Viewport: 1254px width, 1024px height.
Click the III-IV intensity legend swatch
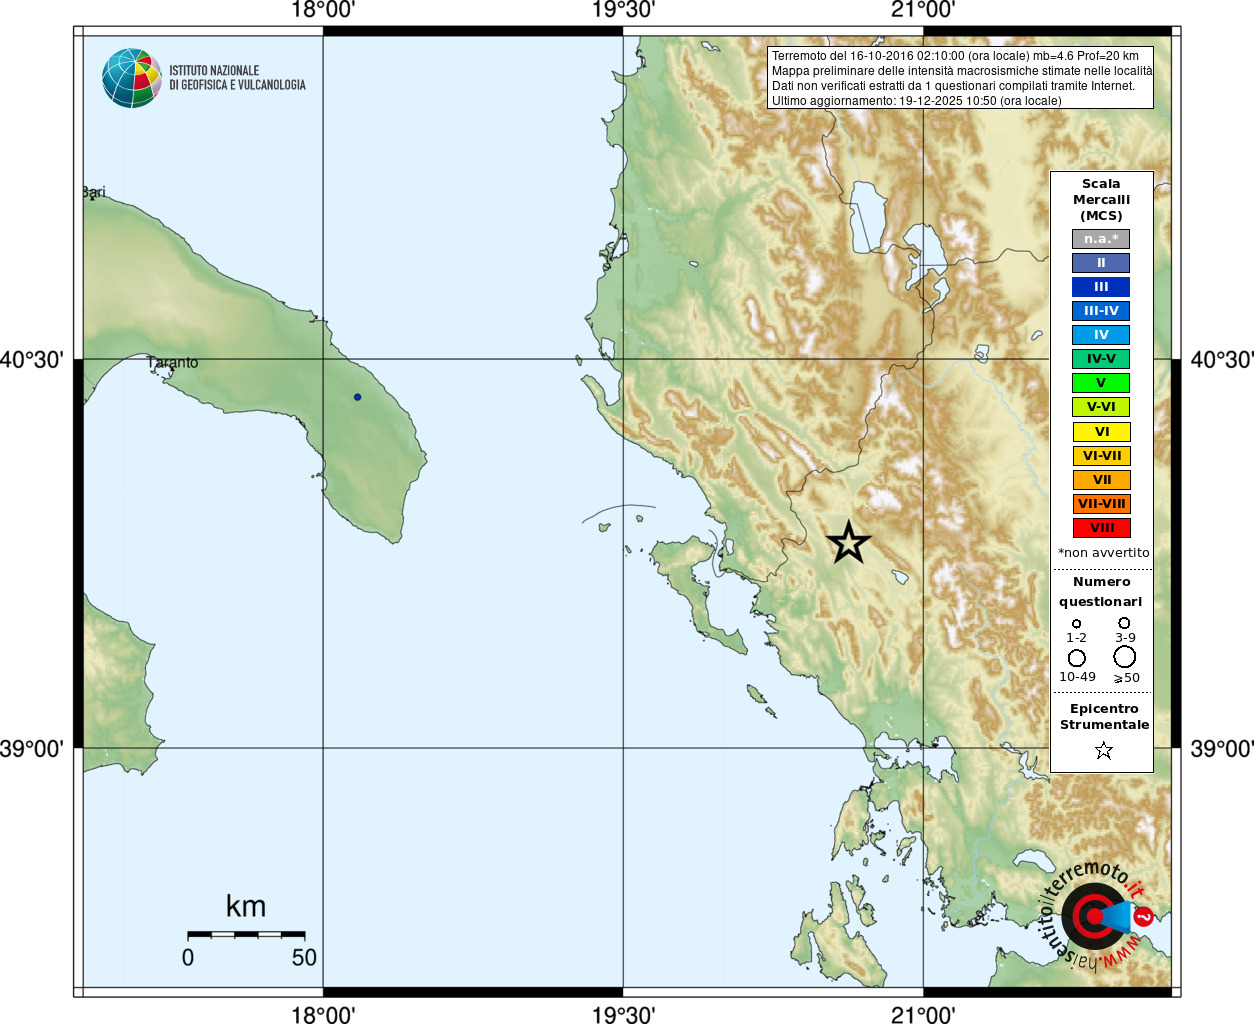[1101, 311]
